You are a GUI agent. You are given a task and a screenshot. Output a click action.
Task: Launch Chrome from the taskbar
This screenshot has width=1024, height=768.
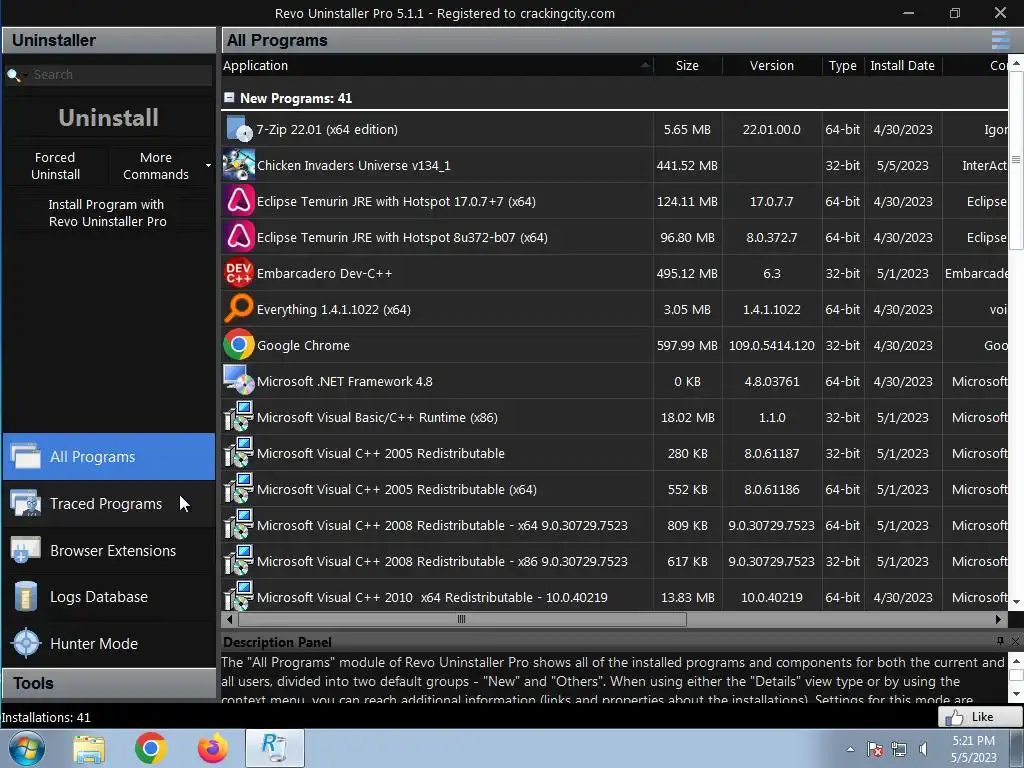tap(151, 748)
